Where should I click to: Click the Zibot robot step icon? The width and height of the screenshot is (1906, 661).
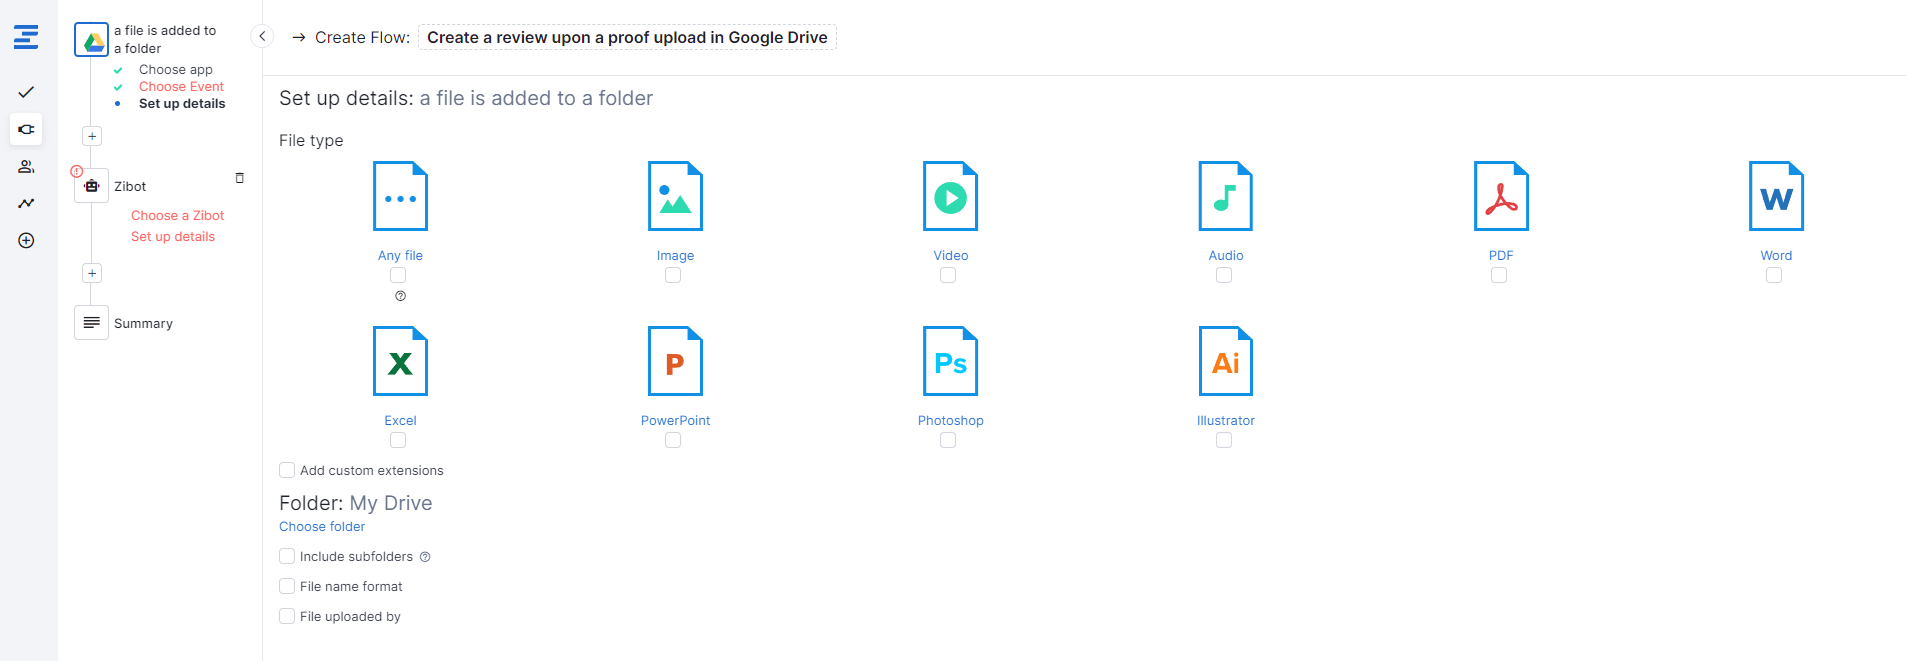coord(92,186)
